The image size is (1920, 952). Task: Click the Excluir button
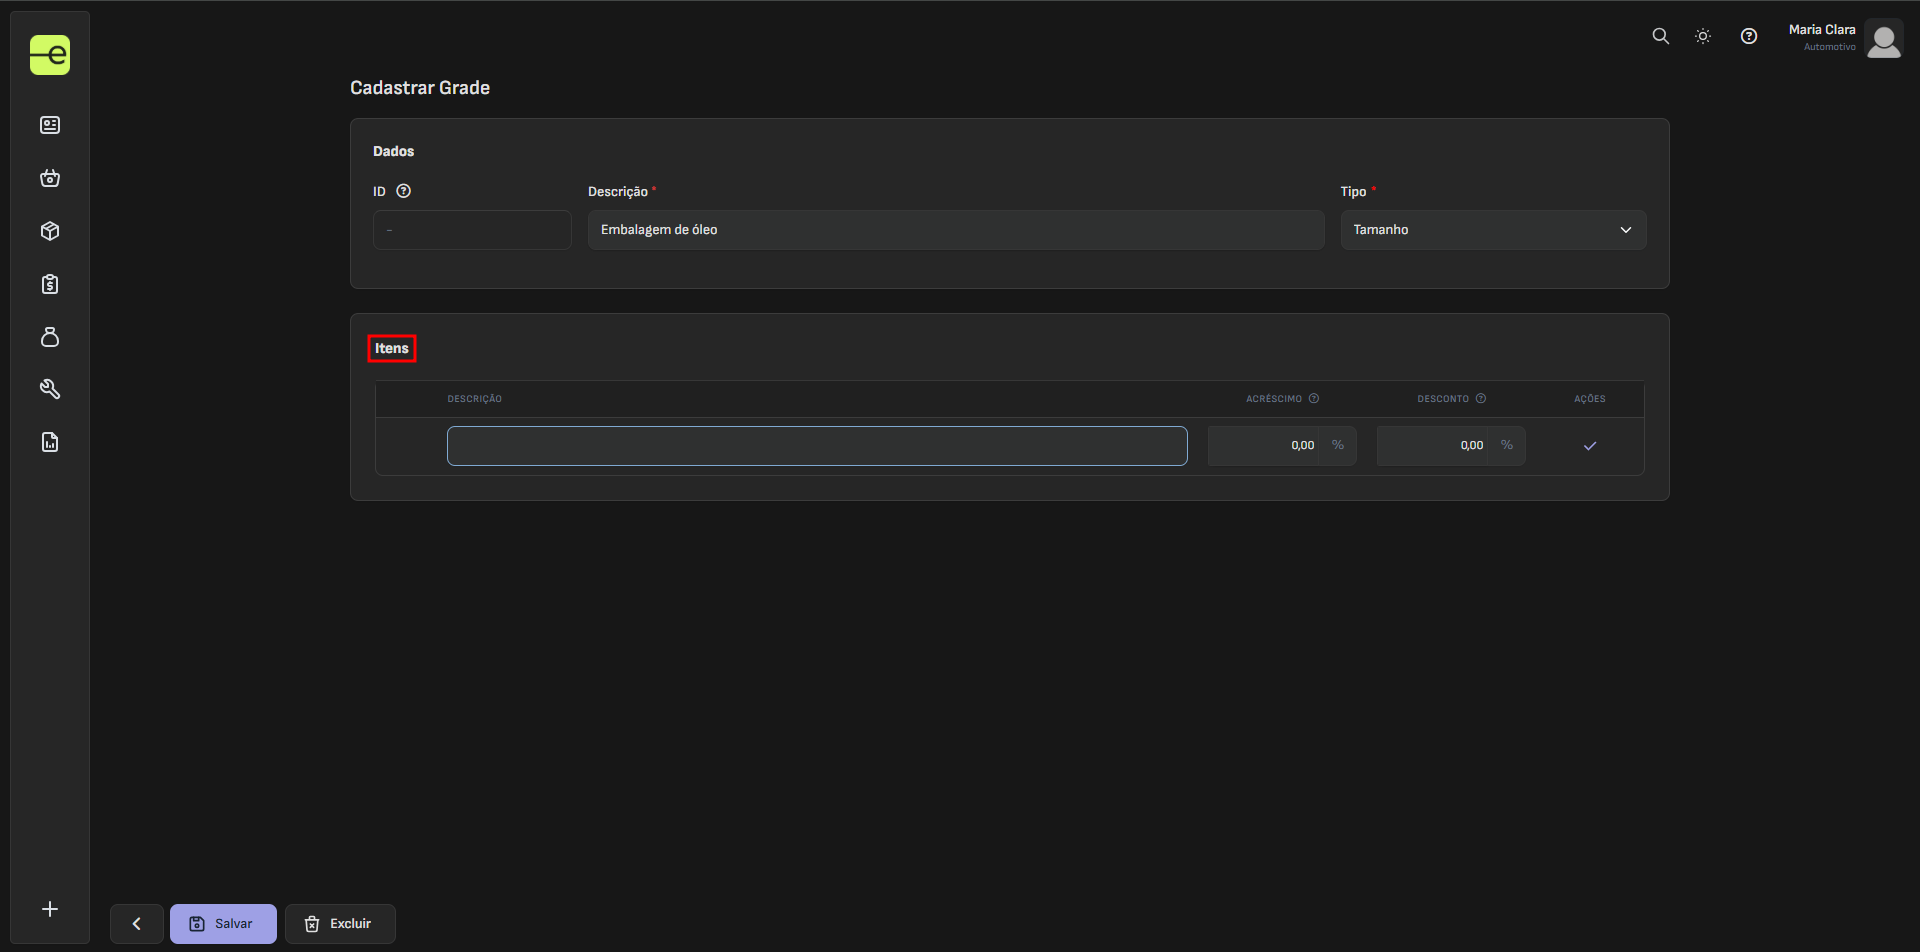[340, 924]
